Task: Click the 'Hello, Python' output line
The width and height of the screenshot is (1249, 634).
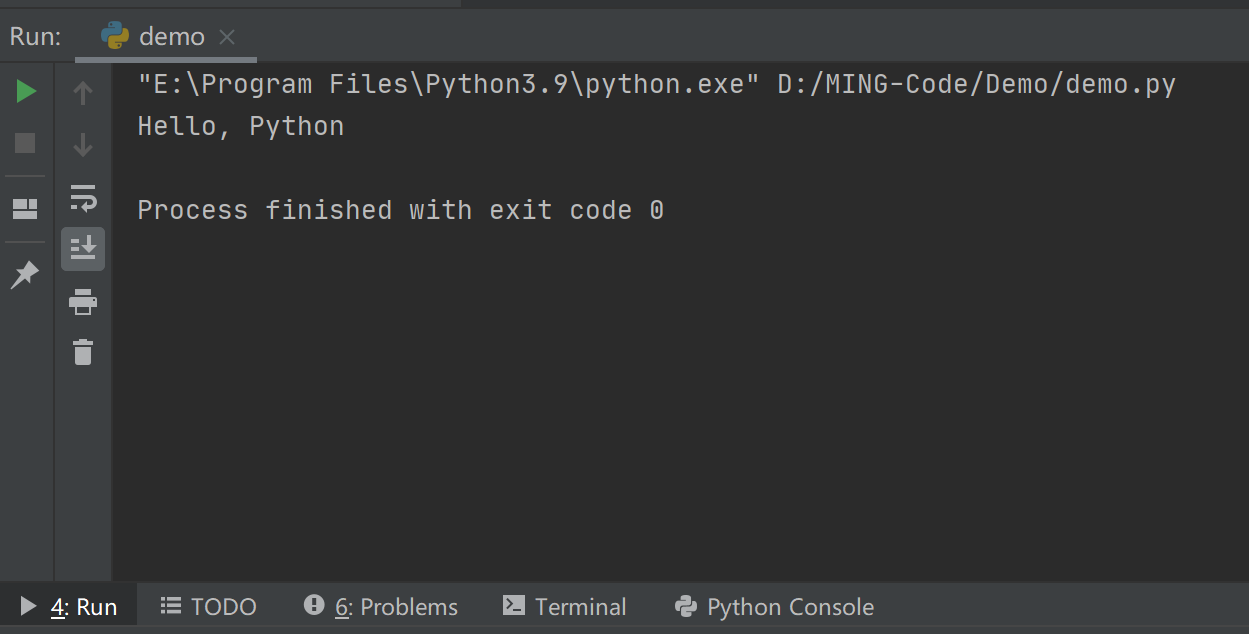Action: (x=241, y=127)
